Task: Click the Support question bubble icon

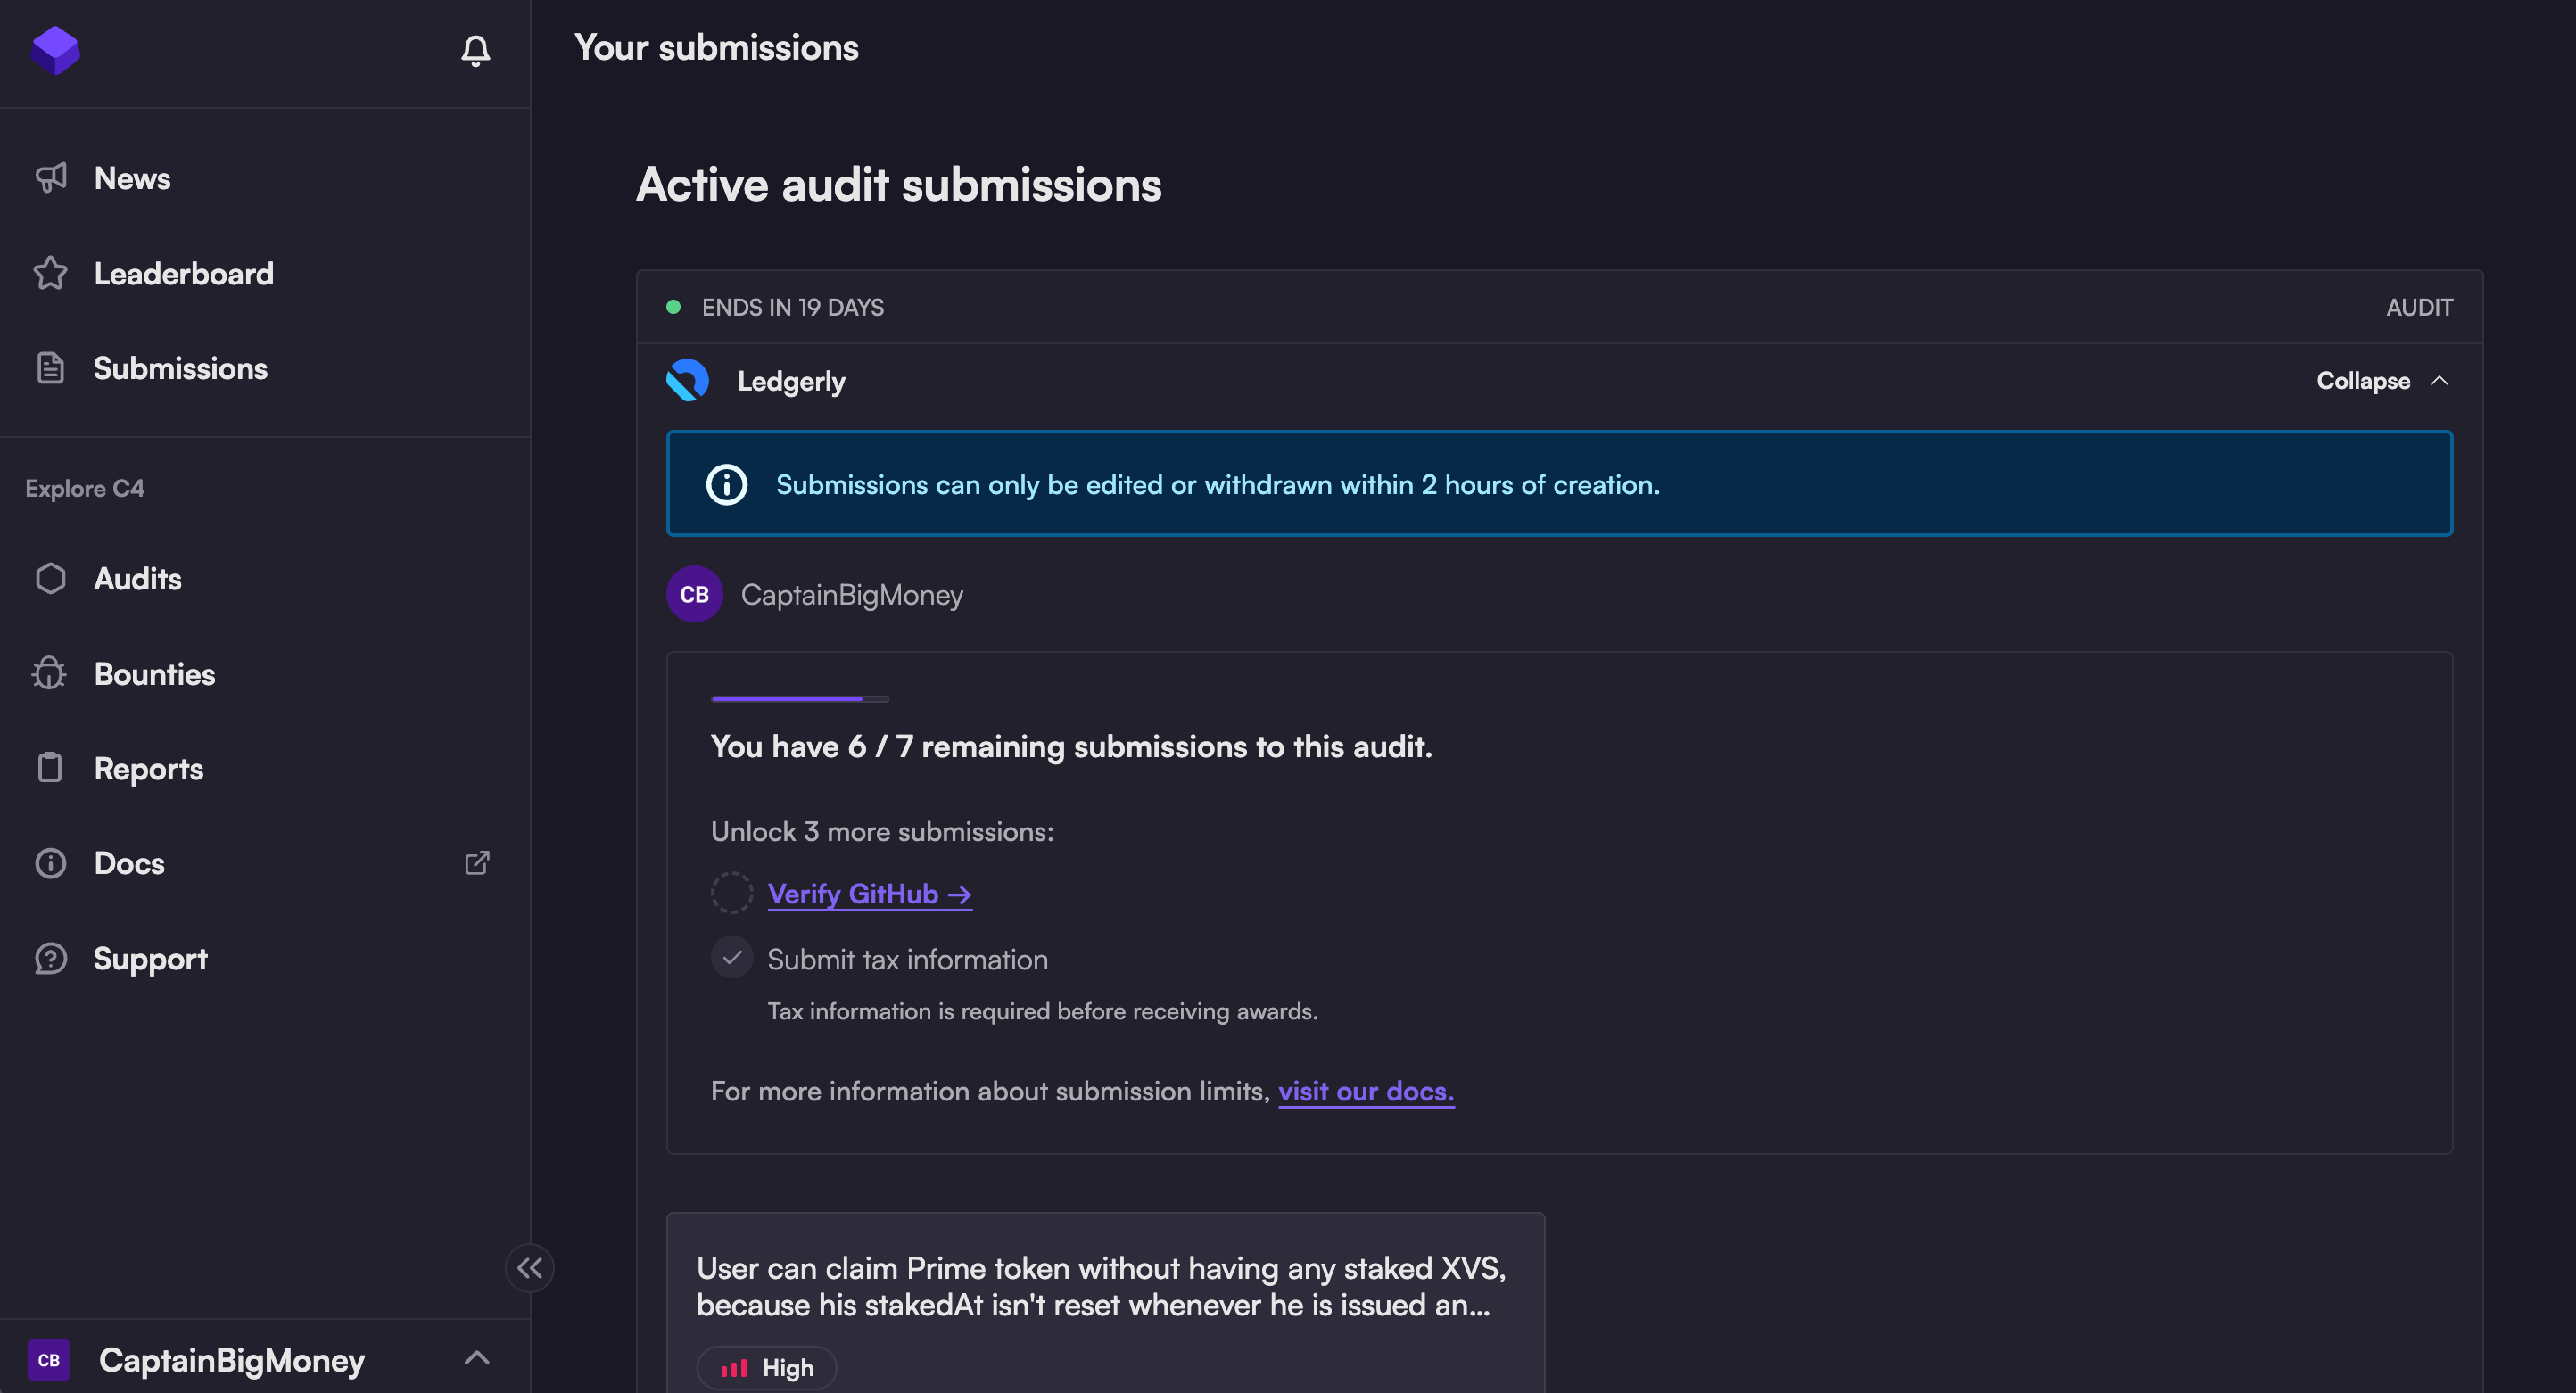Action: (50, 958)
